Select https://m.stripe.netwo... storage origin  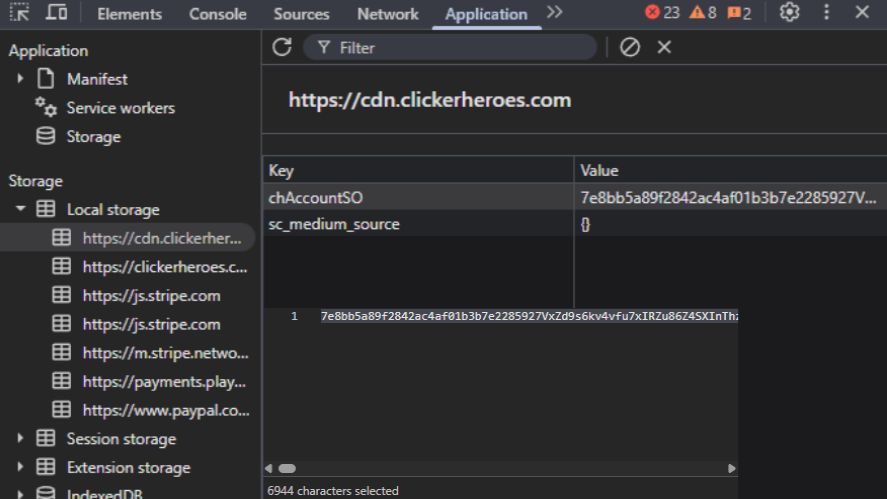coord(165,353)
